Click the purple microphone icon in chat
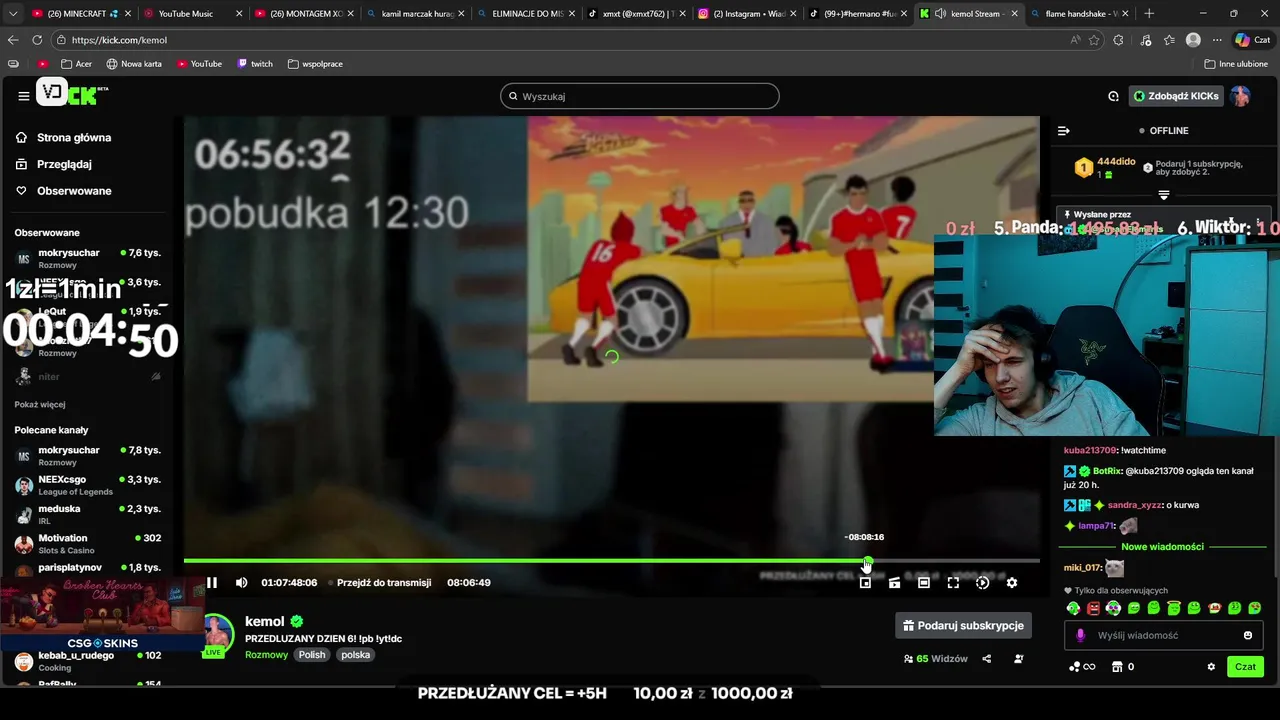 1080,636
